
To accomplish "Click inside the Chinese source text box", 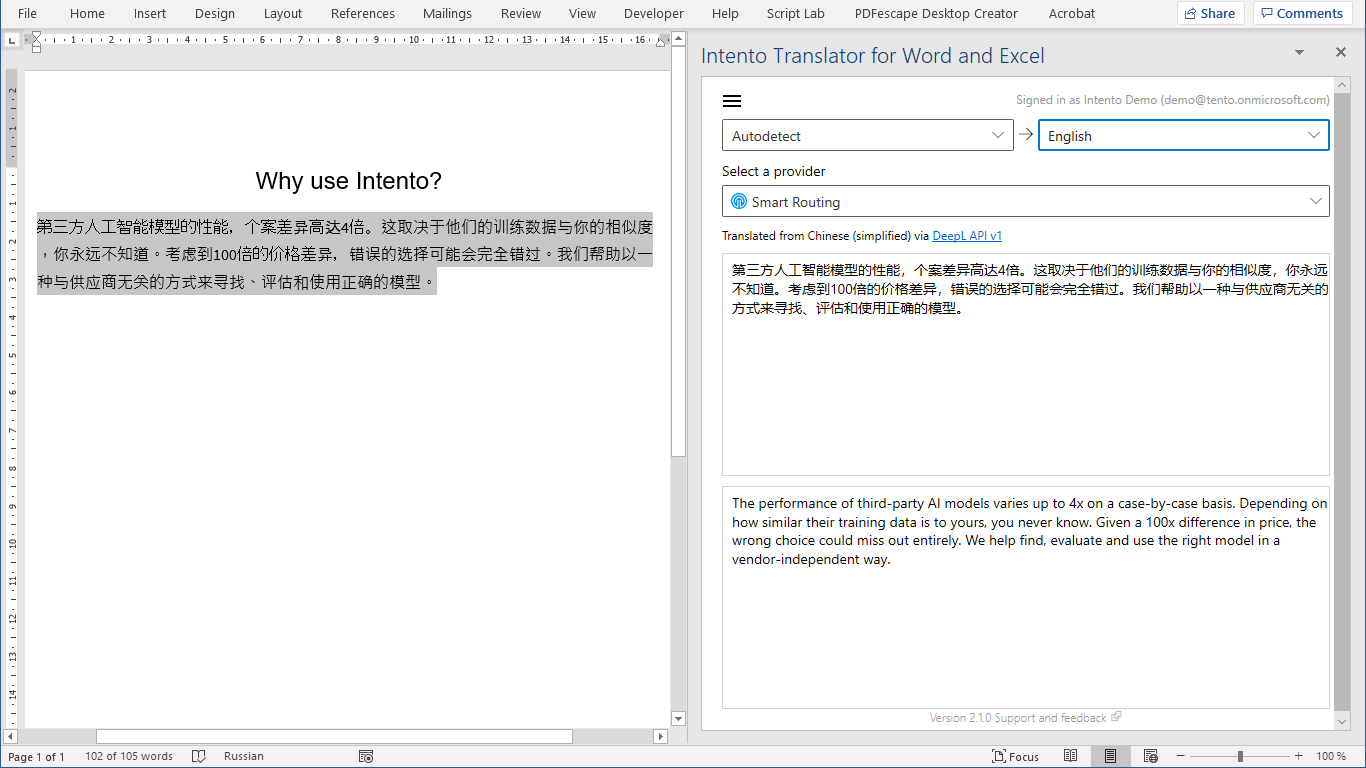I will 1026,364.
